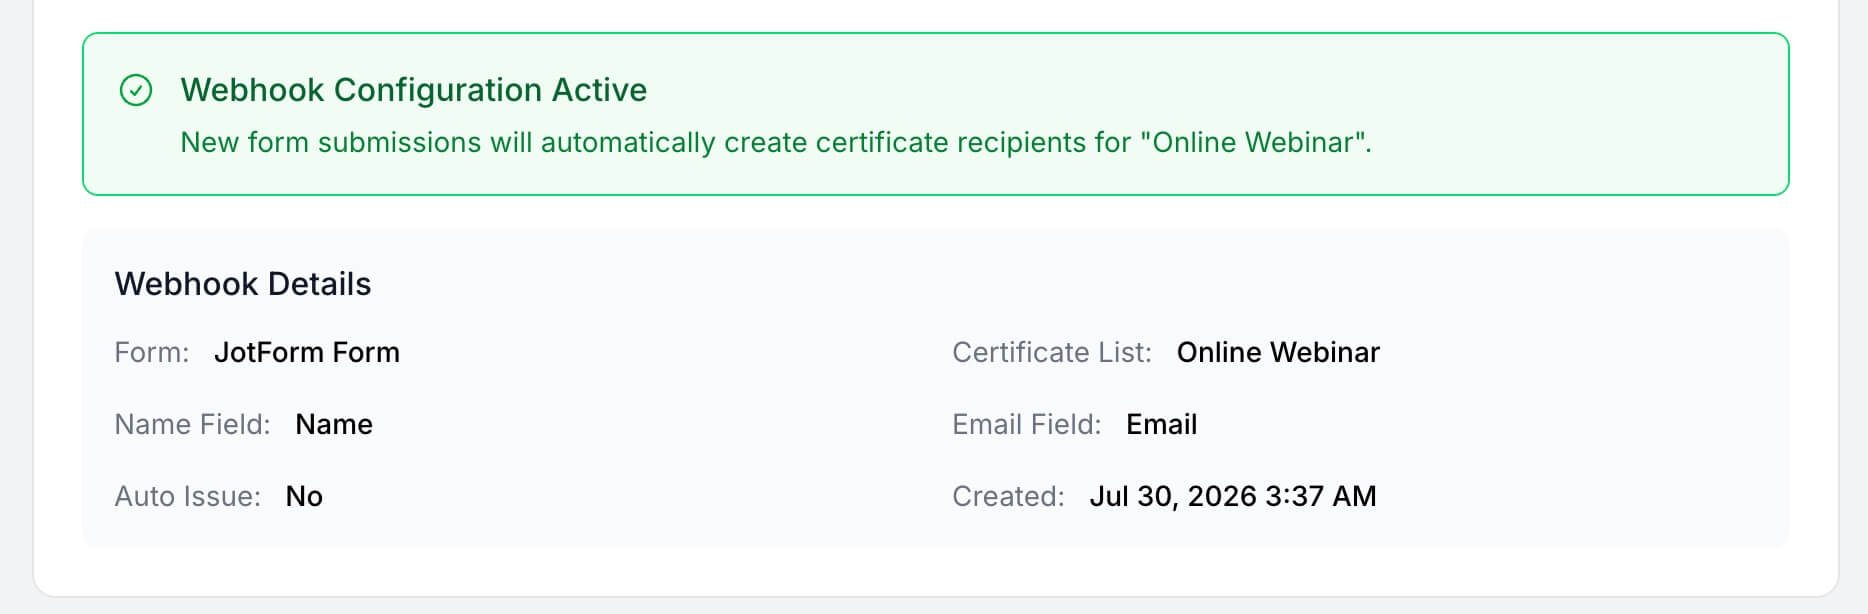Select the Webhook Configuration Active heading
1868x614 pixels.
pyautogui.click(x=413, y=90)
